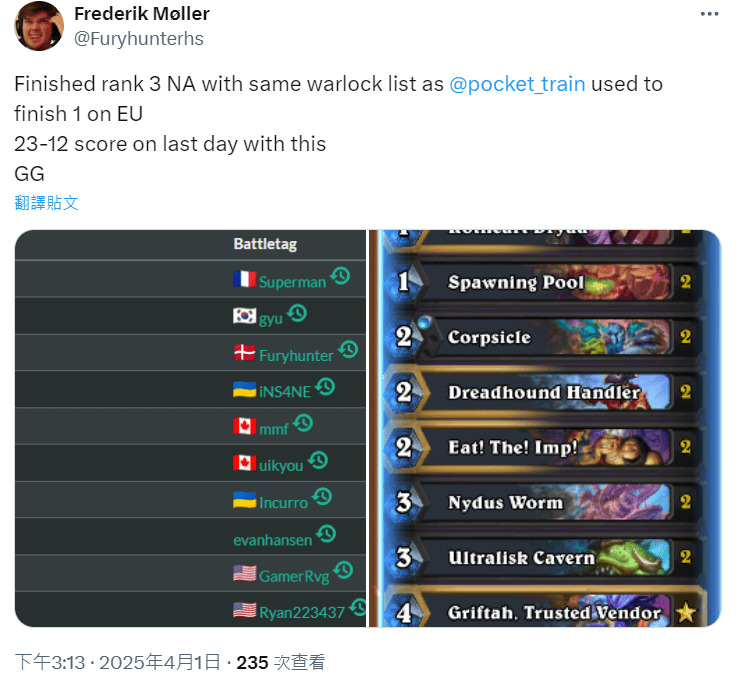Screen dimensions: 741x685
Task: Click the history icon beside uikyou
Action: [x=318, y=461]
